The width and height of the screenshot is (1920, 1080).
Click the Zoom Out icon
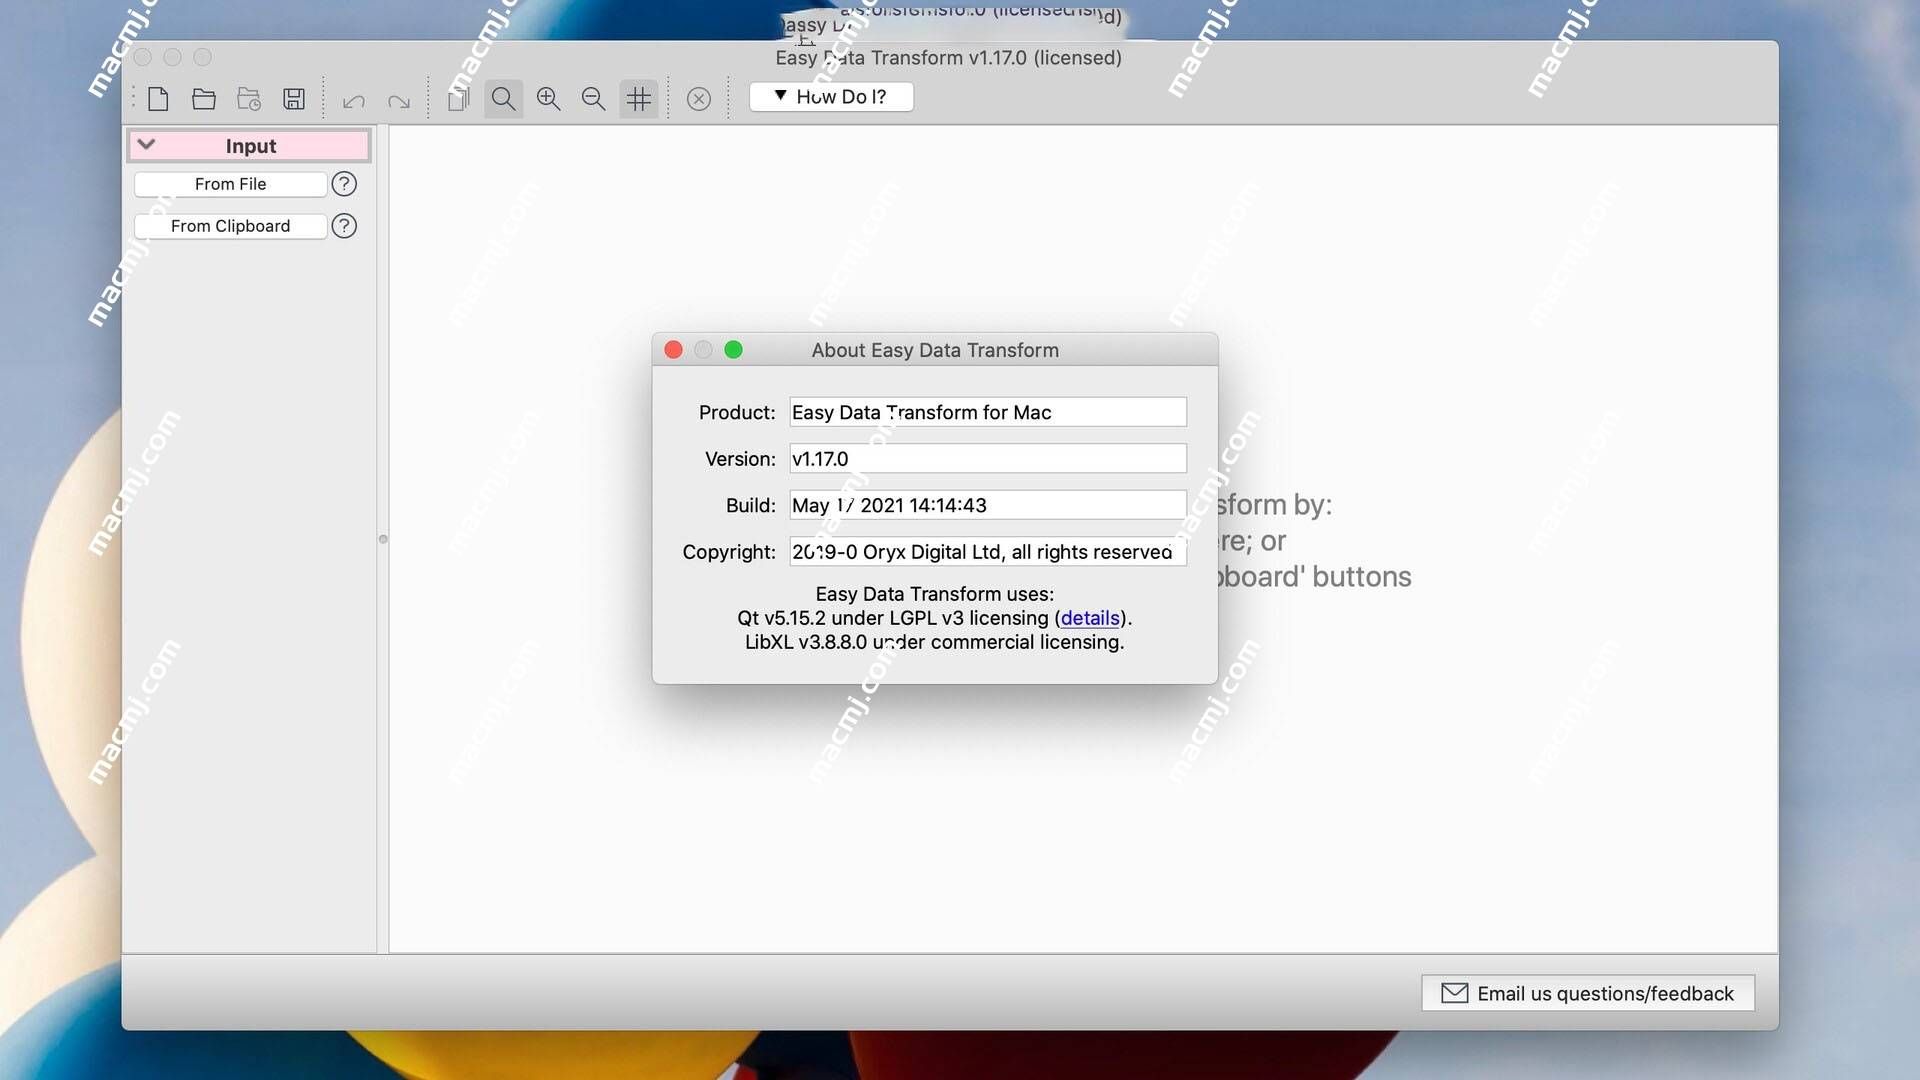pos(592,98)
